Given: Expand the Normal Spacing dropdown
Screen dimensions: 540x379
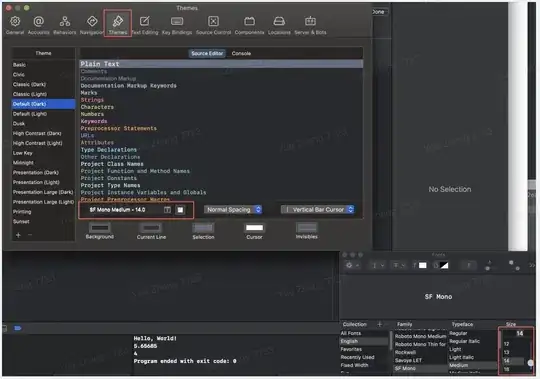Looking at the screenshot, I should click(x=233, y=210).
